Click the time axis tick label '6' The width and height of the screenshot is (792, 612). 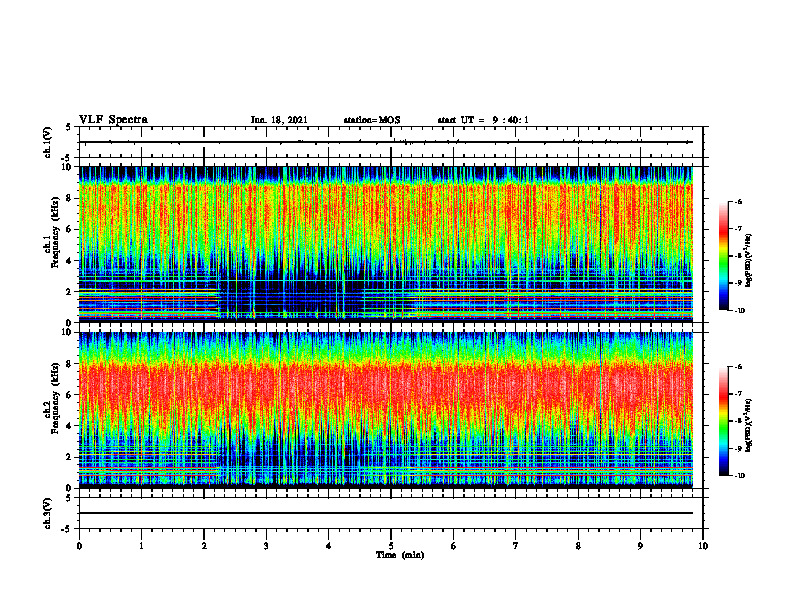coord(454,546)
